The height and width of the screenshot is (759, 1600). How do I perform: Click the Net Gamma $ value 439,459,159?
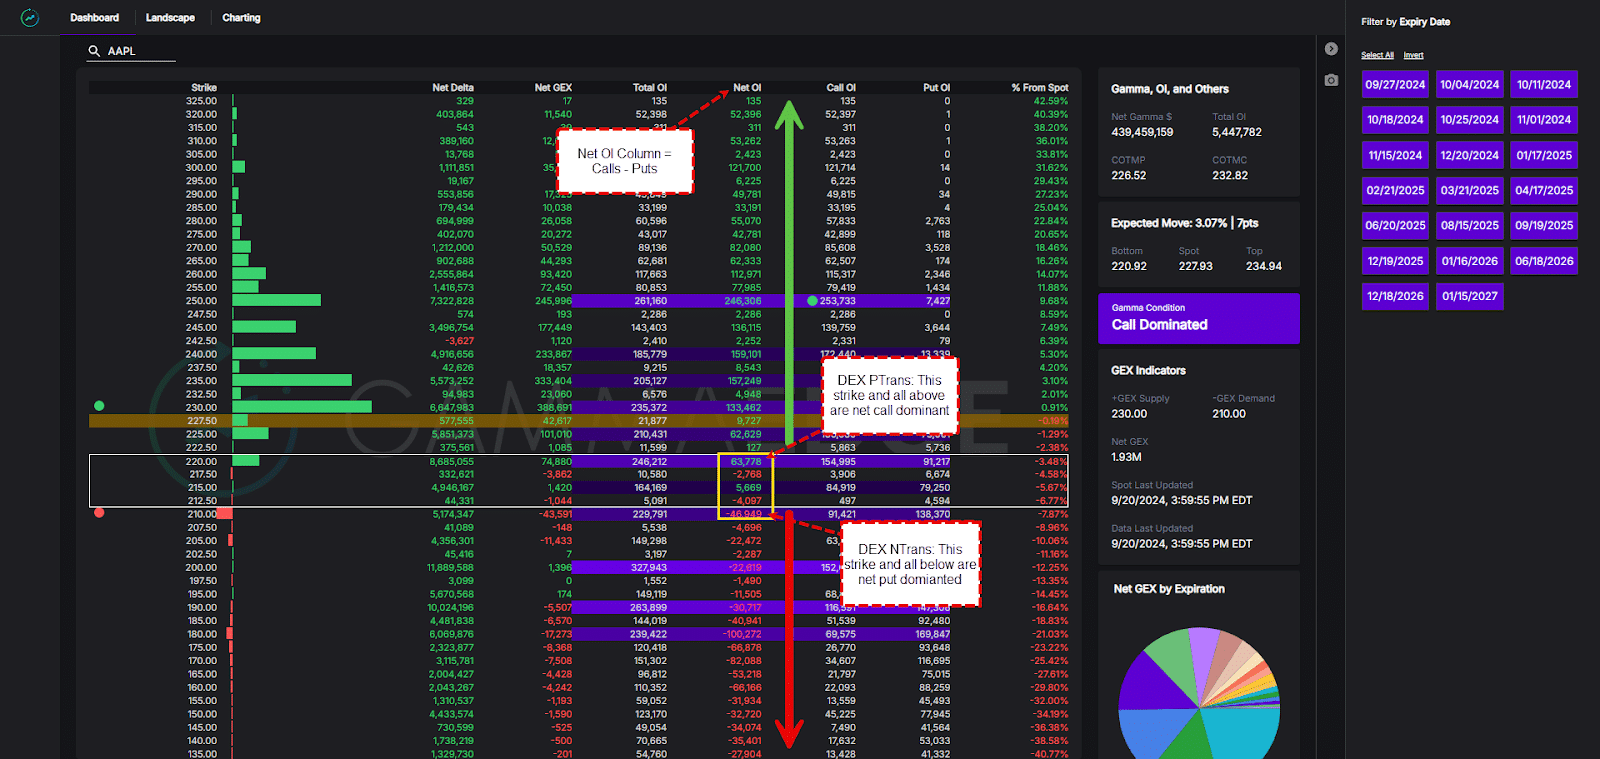1142,132
